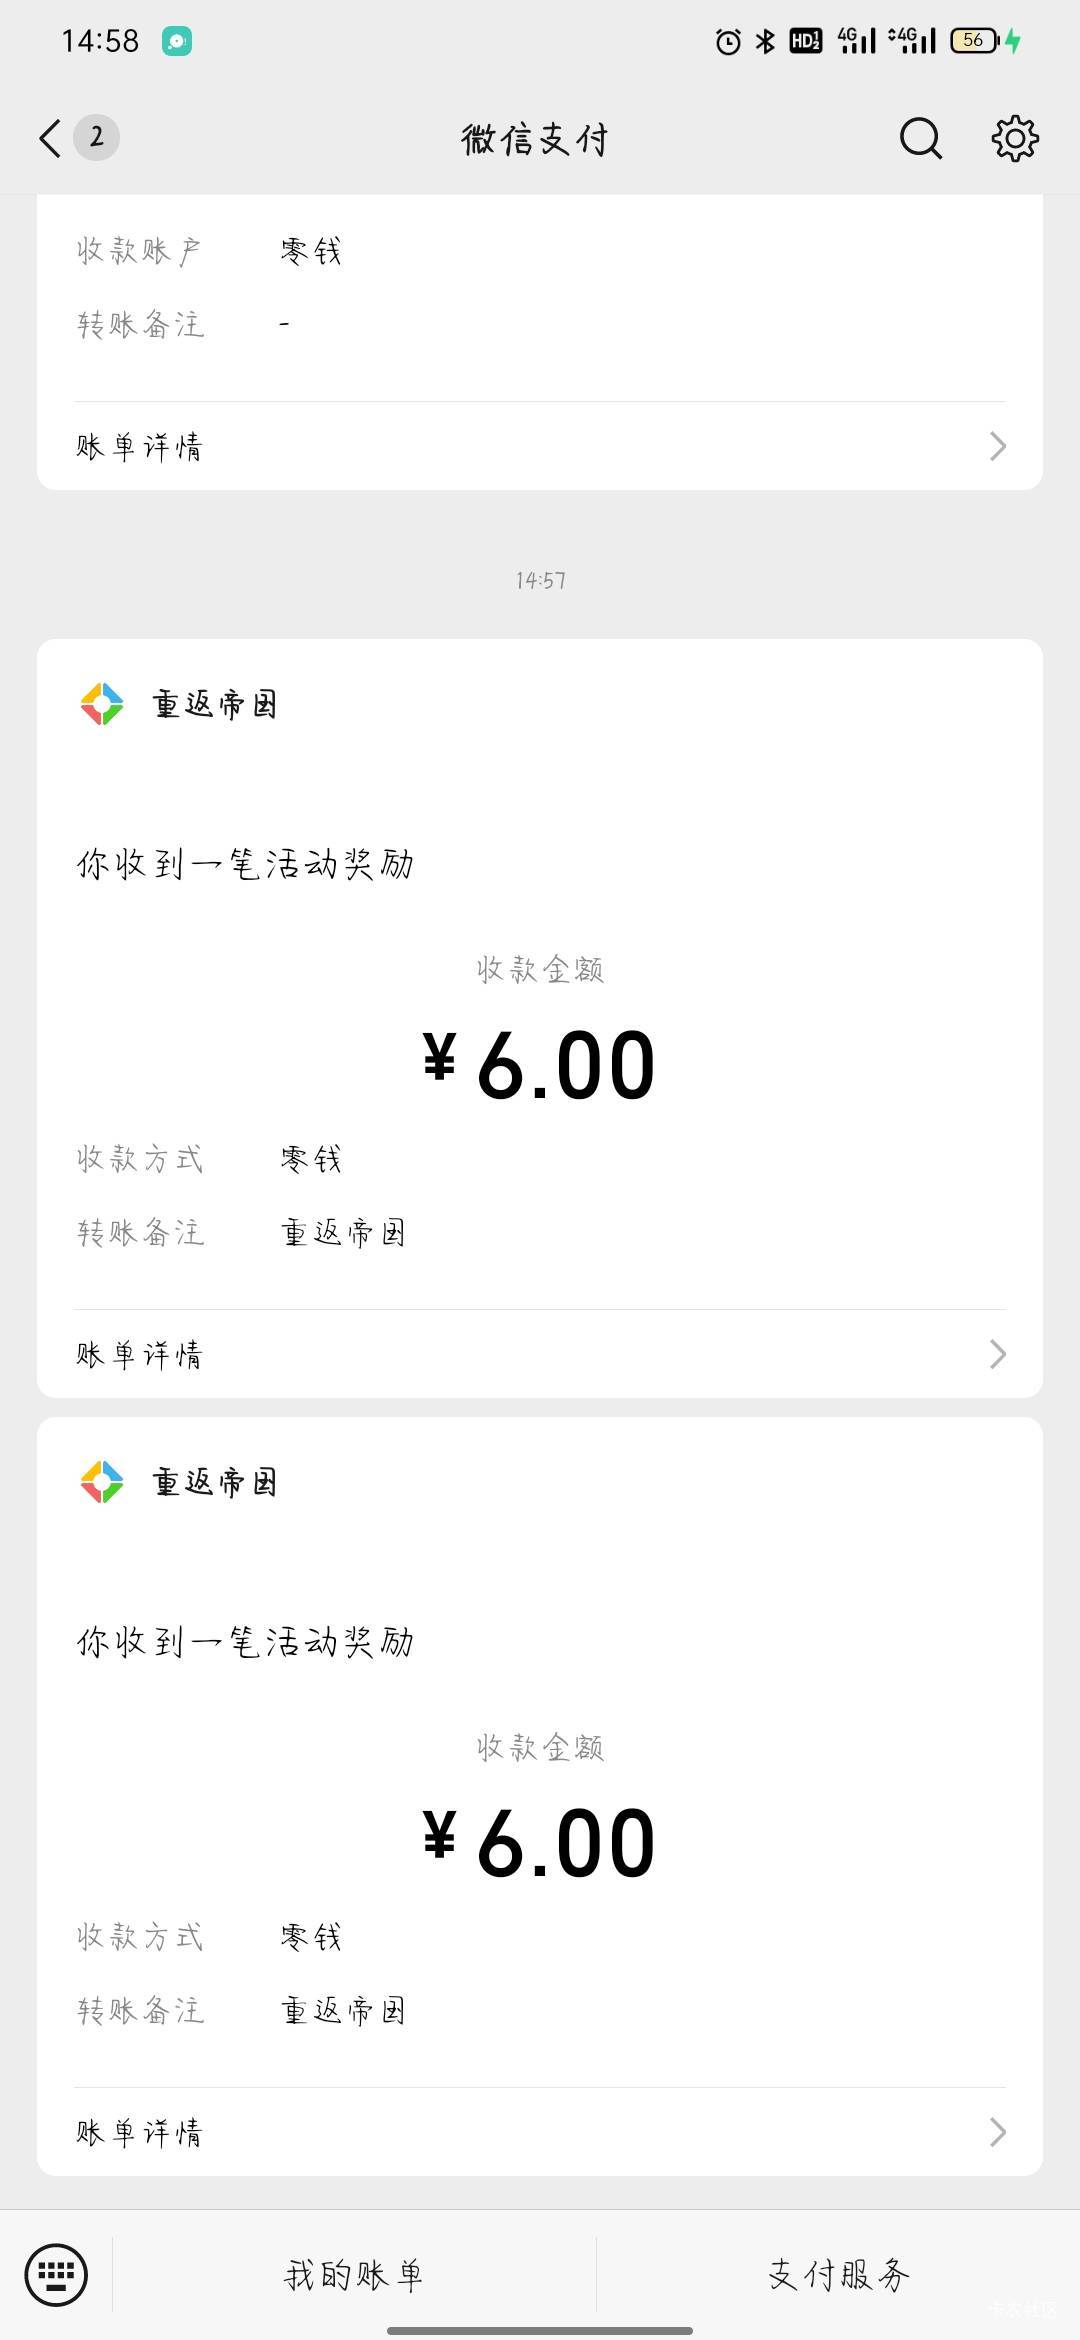Tap the battery indicator in status bar
This screenshot has width=1080, height=2340.
pos(974,41)
